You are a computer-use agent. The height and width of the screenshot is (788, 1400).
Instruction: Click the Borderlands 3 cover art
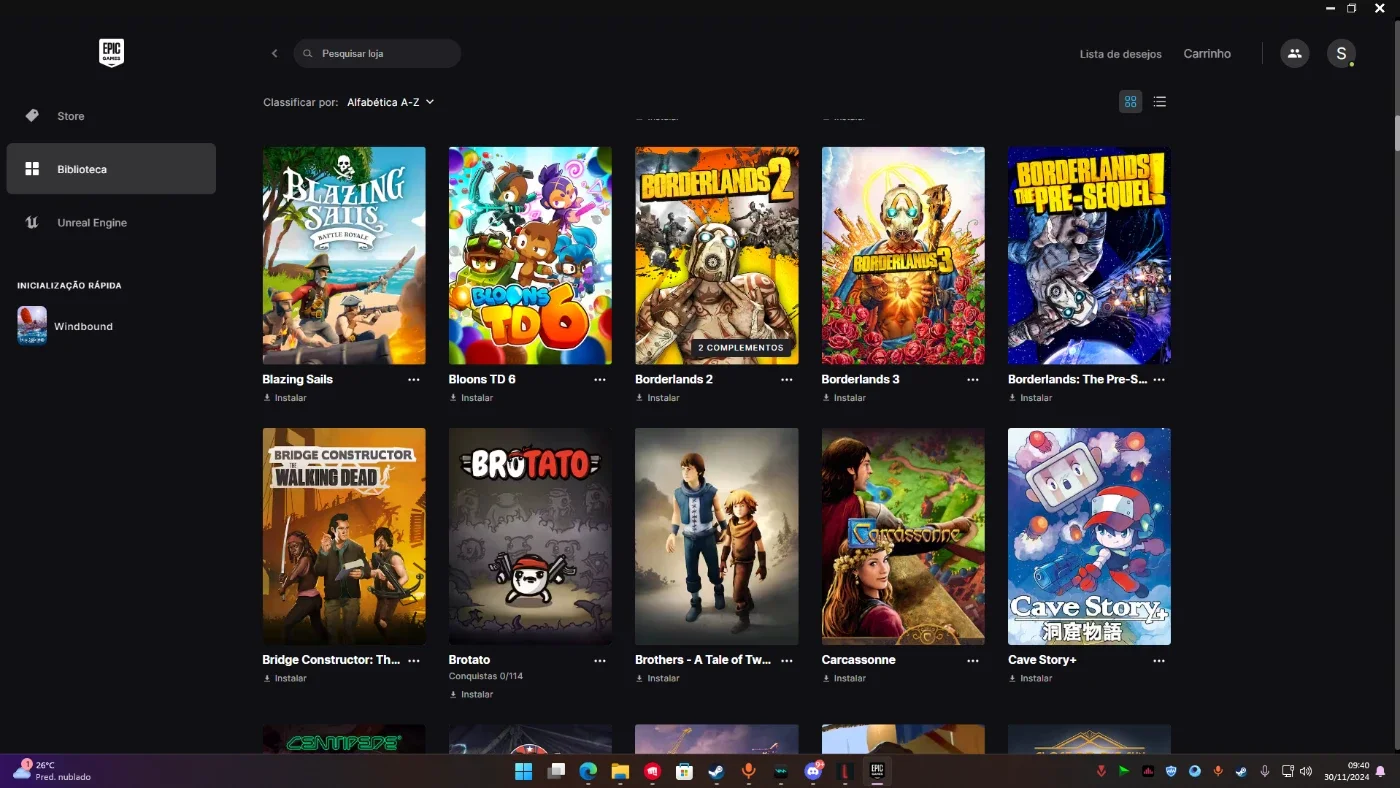pyautogui.click(x=903, y=256)
